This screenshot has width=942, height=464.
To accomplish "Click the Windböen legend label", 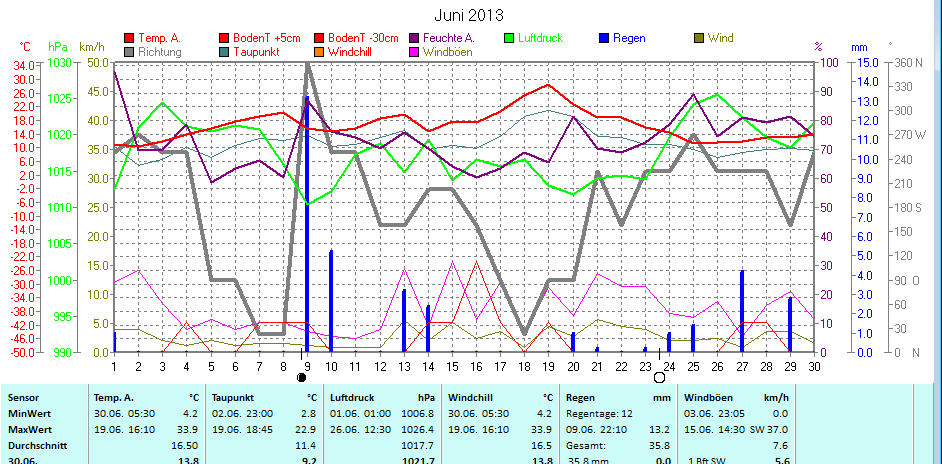I will coord(448,52).
